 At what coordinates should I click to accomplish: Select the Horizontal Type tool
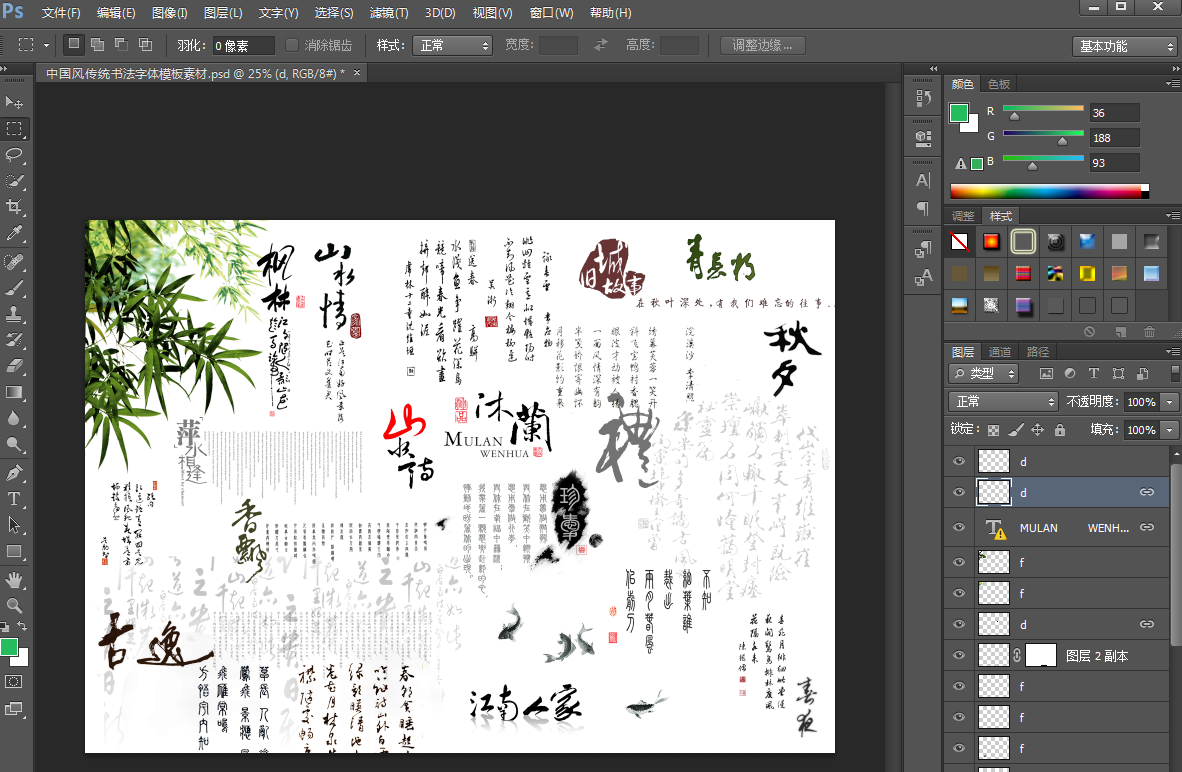point(15,498)
